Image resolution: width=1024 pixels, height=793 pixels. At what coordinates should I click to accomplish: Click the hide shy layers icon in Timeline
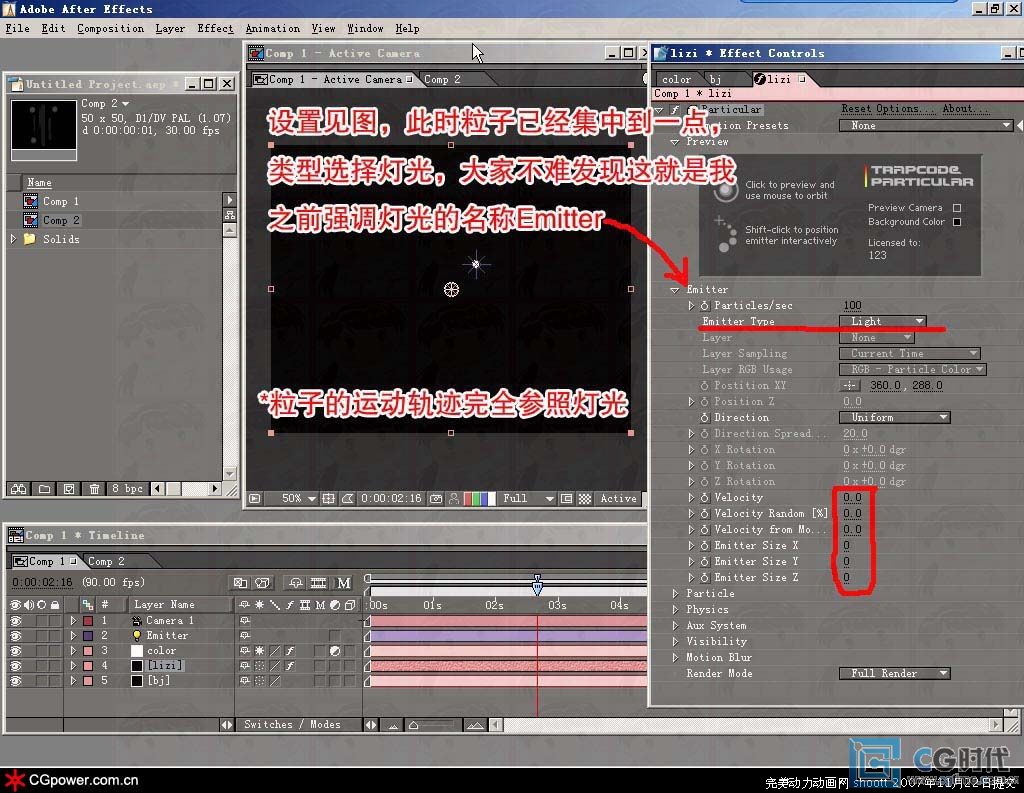coord(296,583)
